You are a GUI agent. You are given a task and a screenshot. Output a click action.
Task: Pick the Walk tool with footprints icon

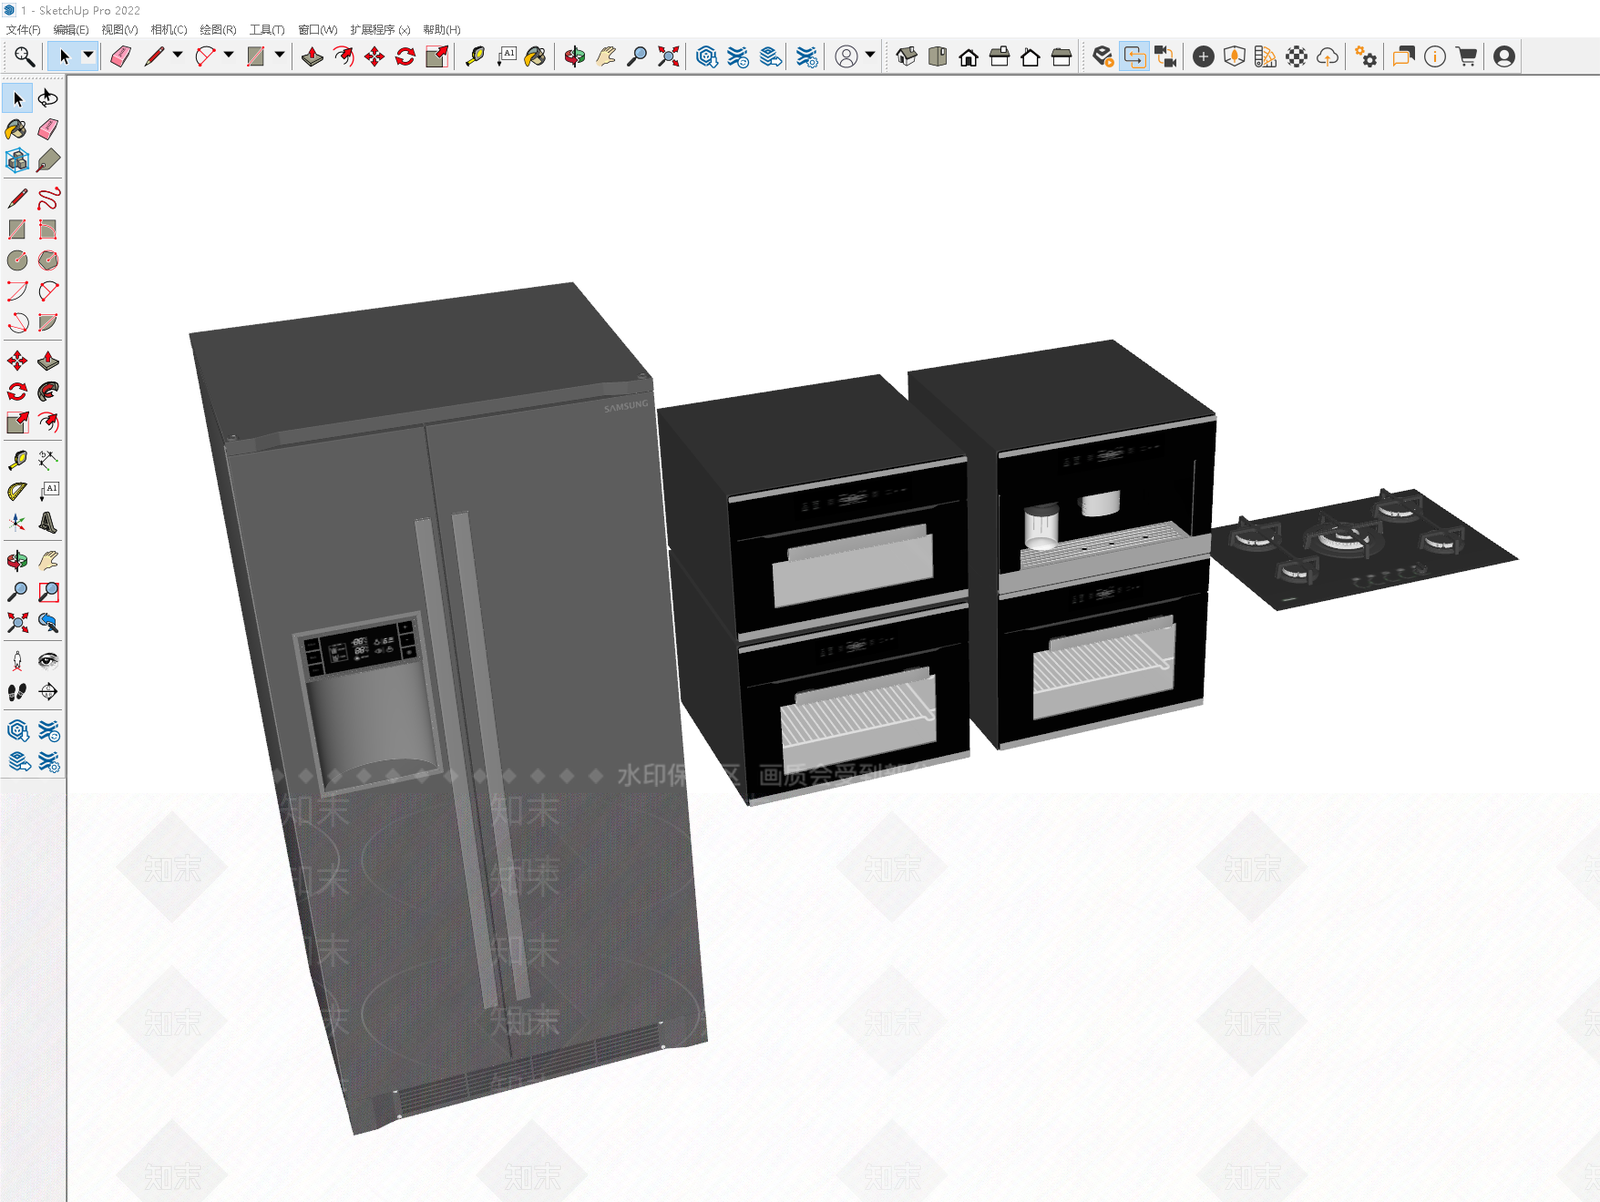coord(17,691)
